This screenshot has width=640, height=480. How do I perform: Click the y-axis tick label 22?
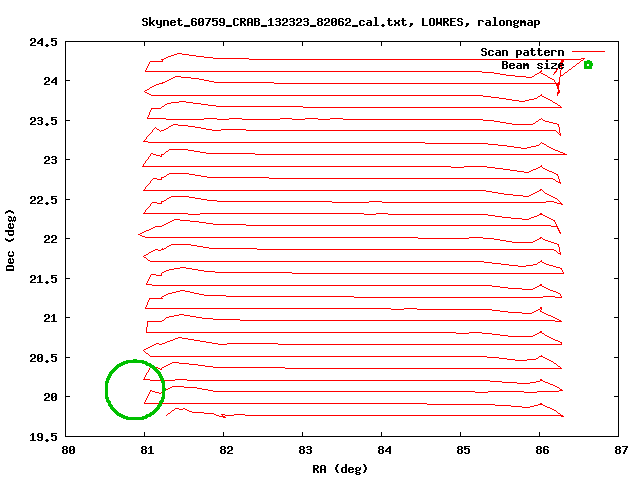pos(51,238)
